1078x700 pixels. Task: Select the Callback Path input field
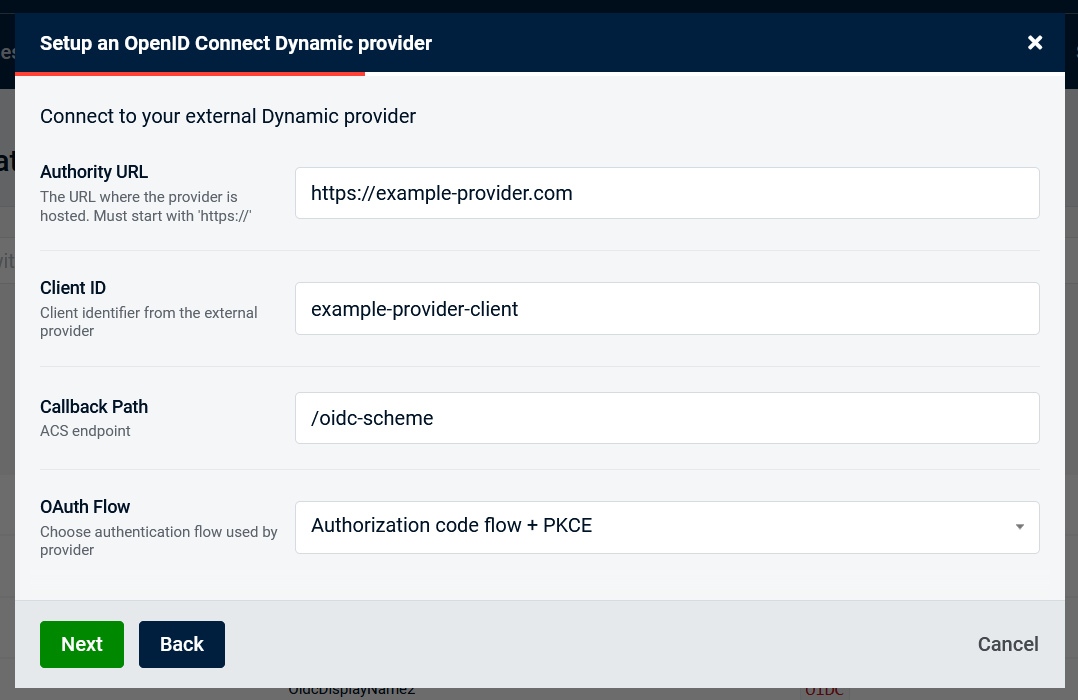(666, 418)
